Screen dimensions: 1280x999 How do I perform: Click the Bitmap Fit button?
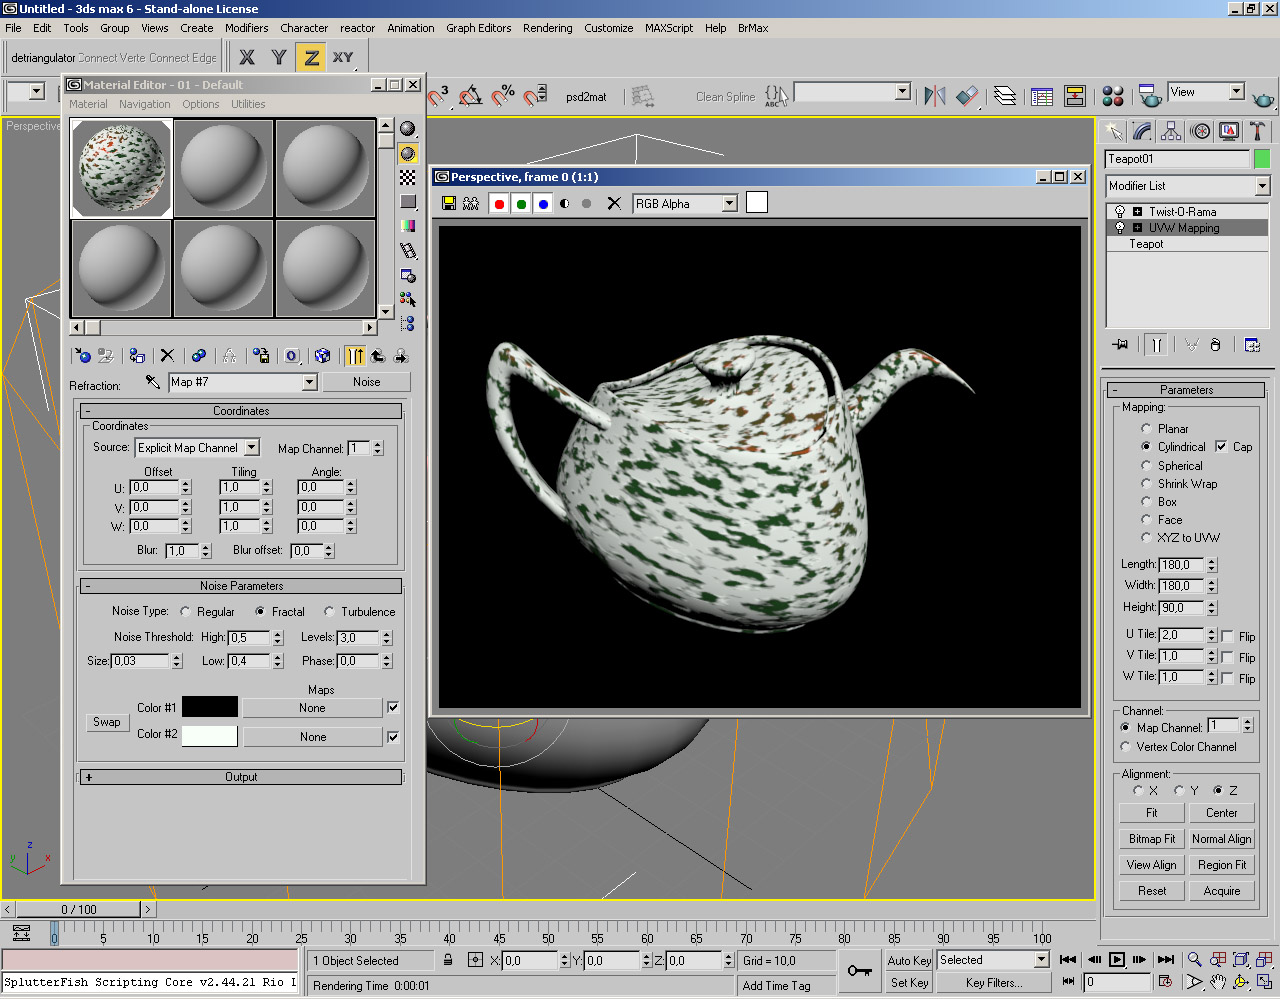point(1152,839)
